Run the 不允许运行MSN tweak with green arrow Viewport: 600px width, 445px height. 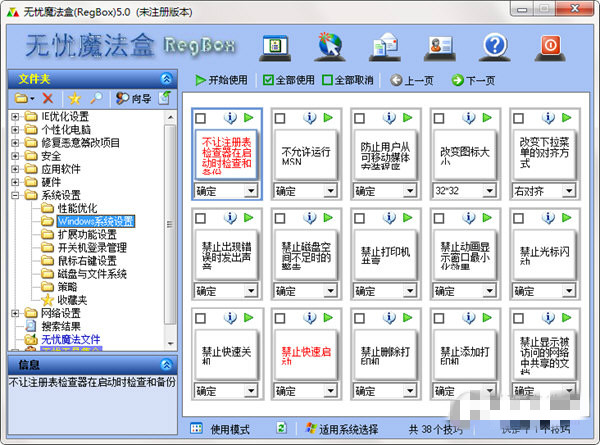coord(328,117)
